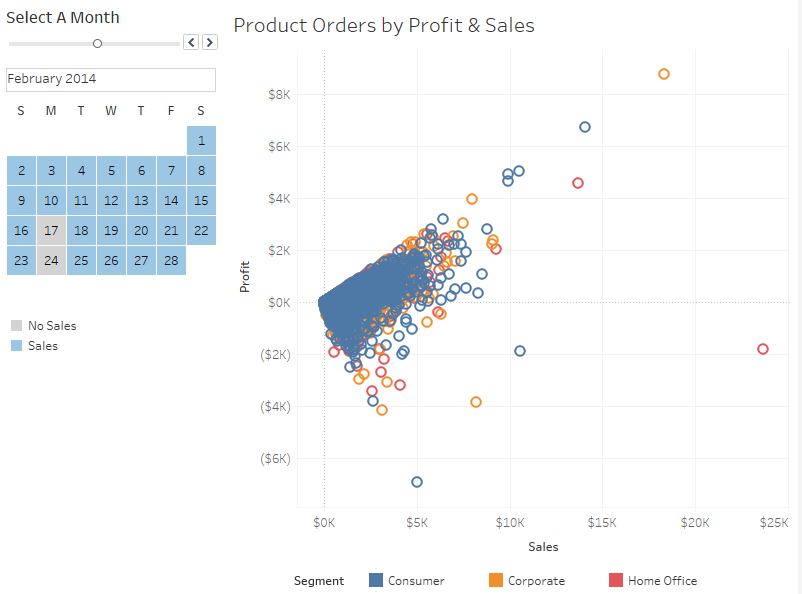Click the topmost orange Corporate outlier point

[664, 73]
